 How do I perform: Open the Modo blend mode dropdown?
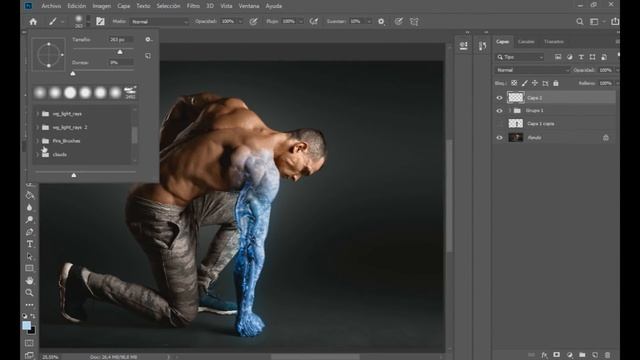tap(160, 22)
